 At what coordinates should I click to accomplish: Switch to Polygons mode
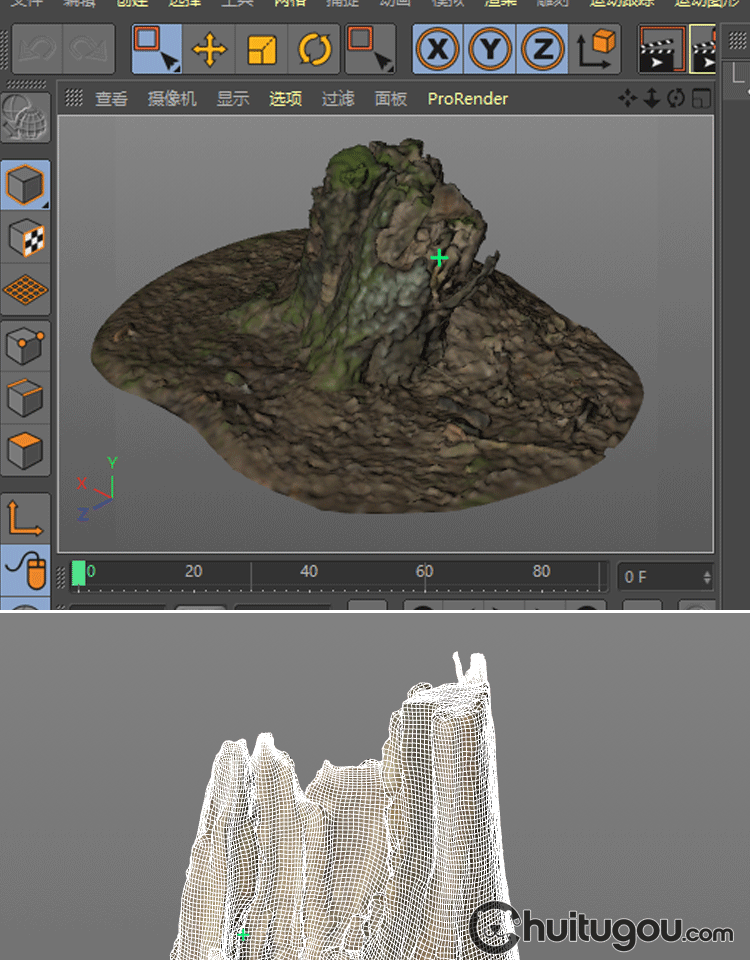(x=26, y=450)
